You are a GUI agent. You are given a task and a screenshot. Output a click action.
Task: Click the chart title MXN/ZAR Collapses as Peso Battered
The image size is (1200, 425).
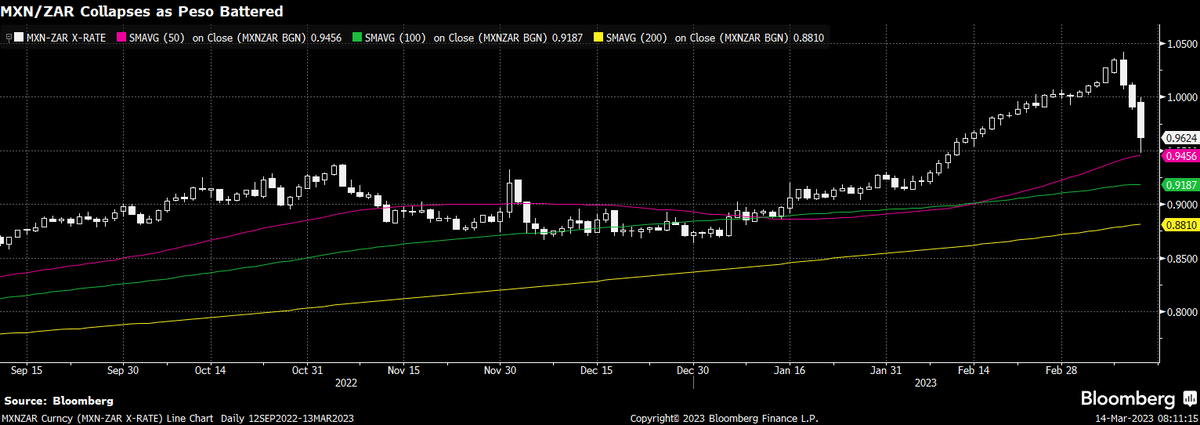[141, 12]
